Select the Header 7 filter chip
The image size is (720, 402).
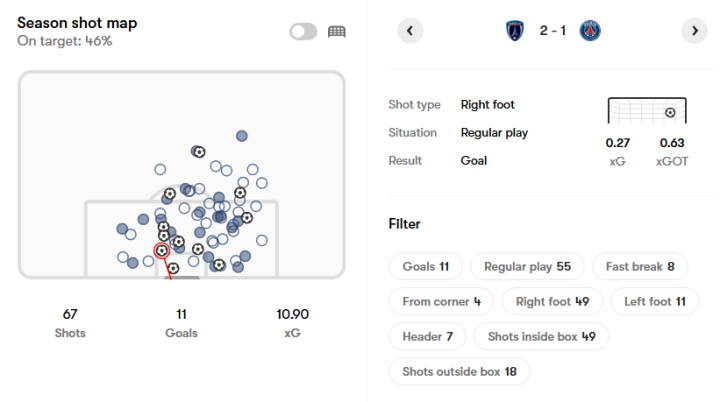point(427,336)
